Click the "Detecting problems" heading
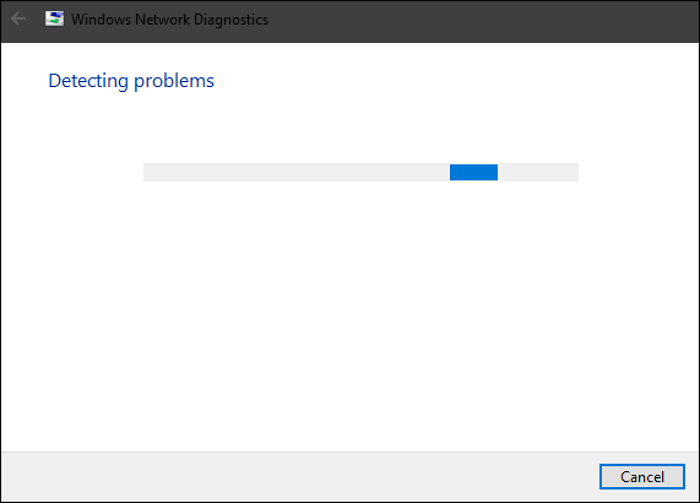 [x=131, y=81]
